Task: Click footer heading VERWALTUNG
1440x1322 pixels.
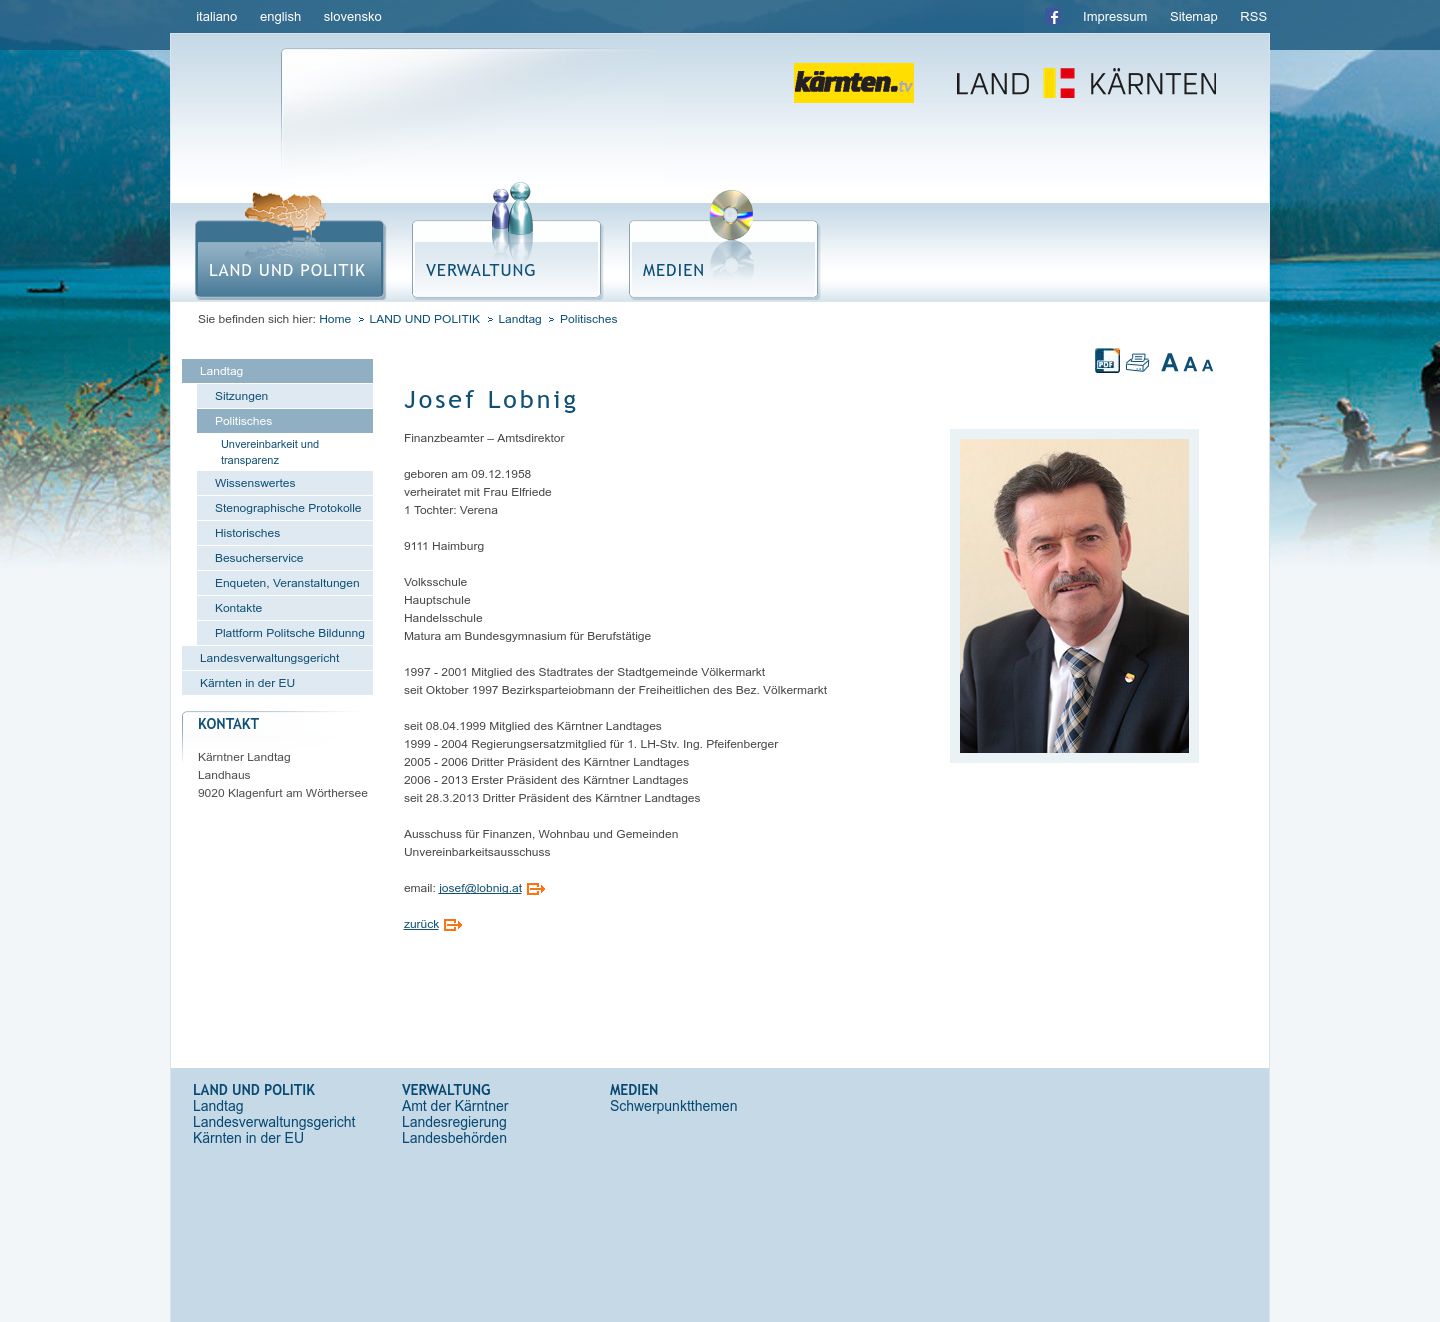Action: 446,1090
